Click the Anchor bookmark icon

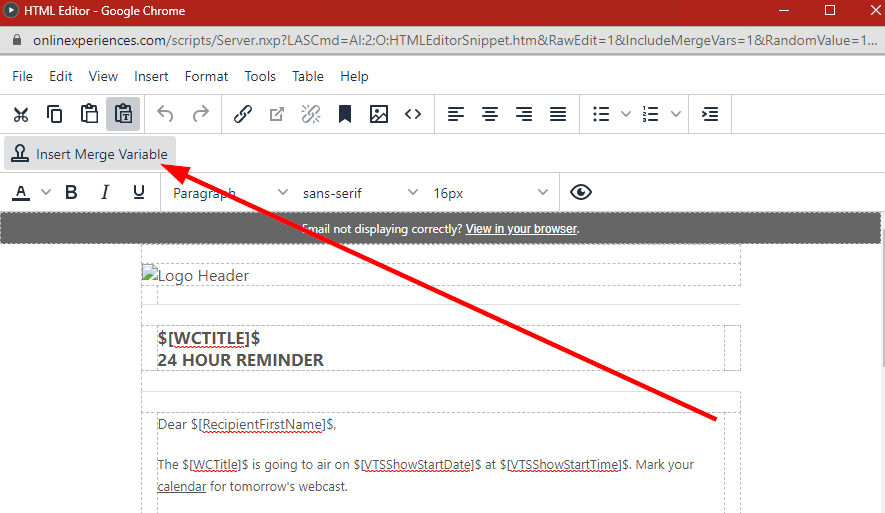345,115
